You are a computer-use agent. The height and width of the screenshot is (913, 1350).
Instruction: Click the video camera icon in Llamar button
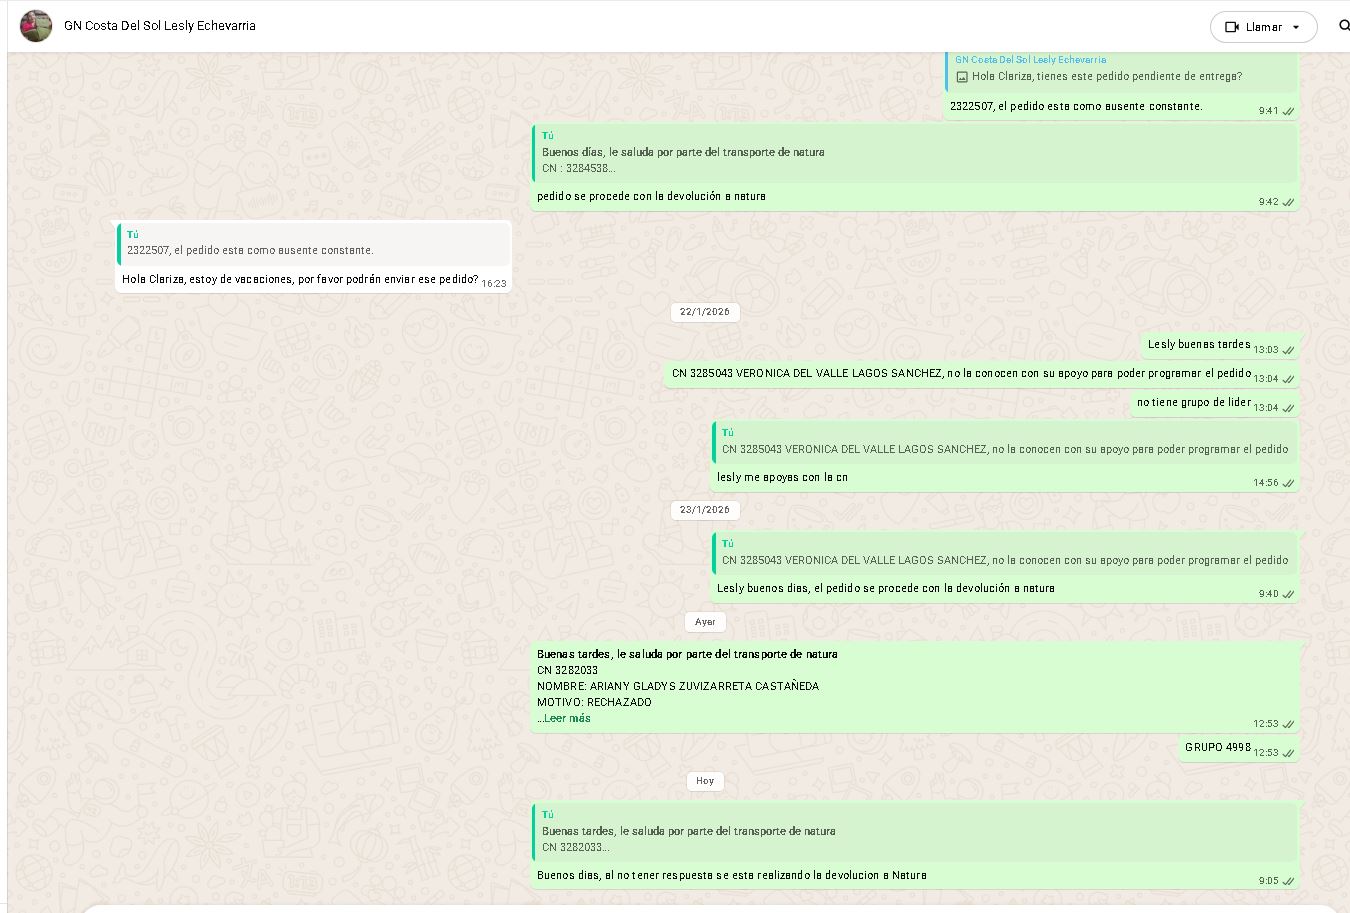coord(1232,27)
